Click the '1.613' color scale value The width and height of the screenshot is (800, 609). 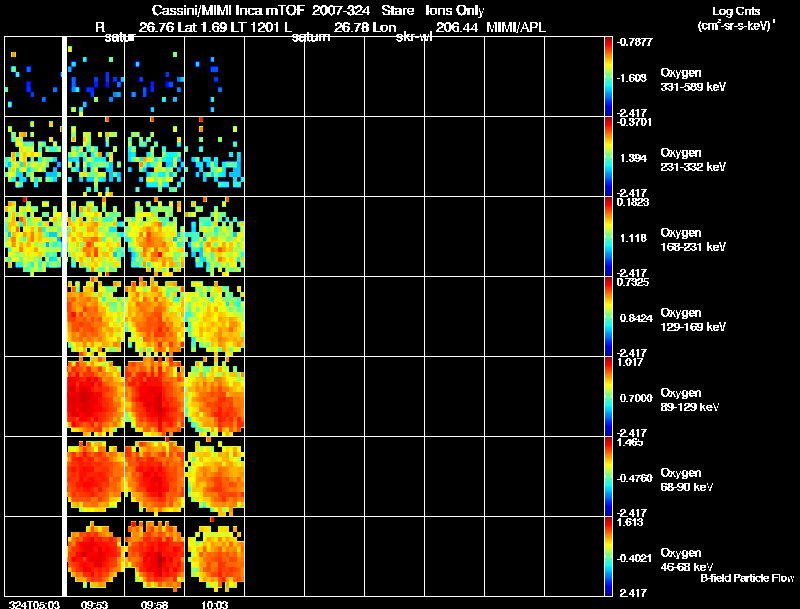coord(630,522)
